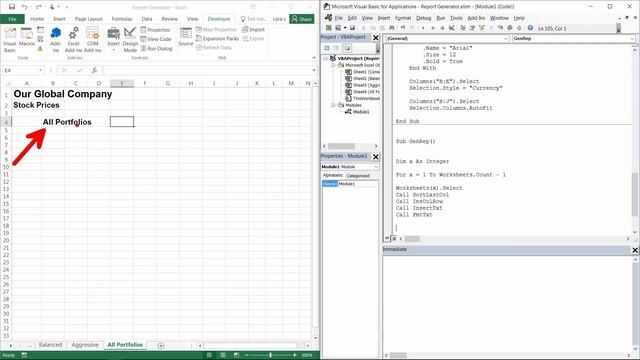Screen dimensions: 640x360
Task: Save the project from the VBA toolbar
Action: coord(352,28)
